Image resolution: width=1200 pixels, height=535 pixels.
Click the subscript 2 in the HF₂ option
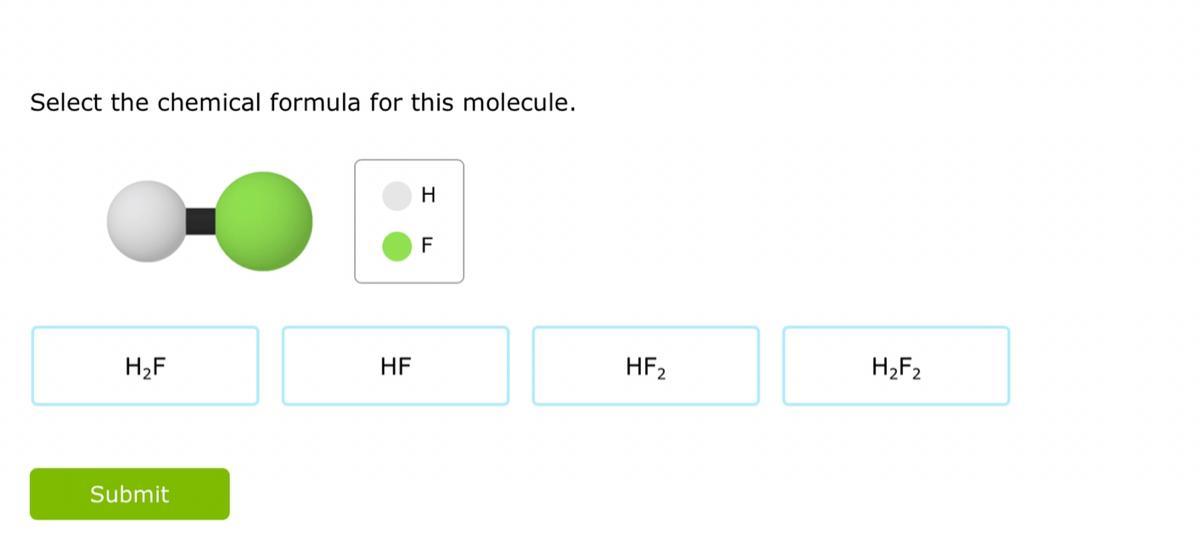point(662,374)
